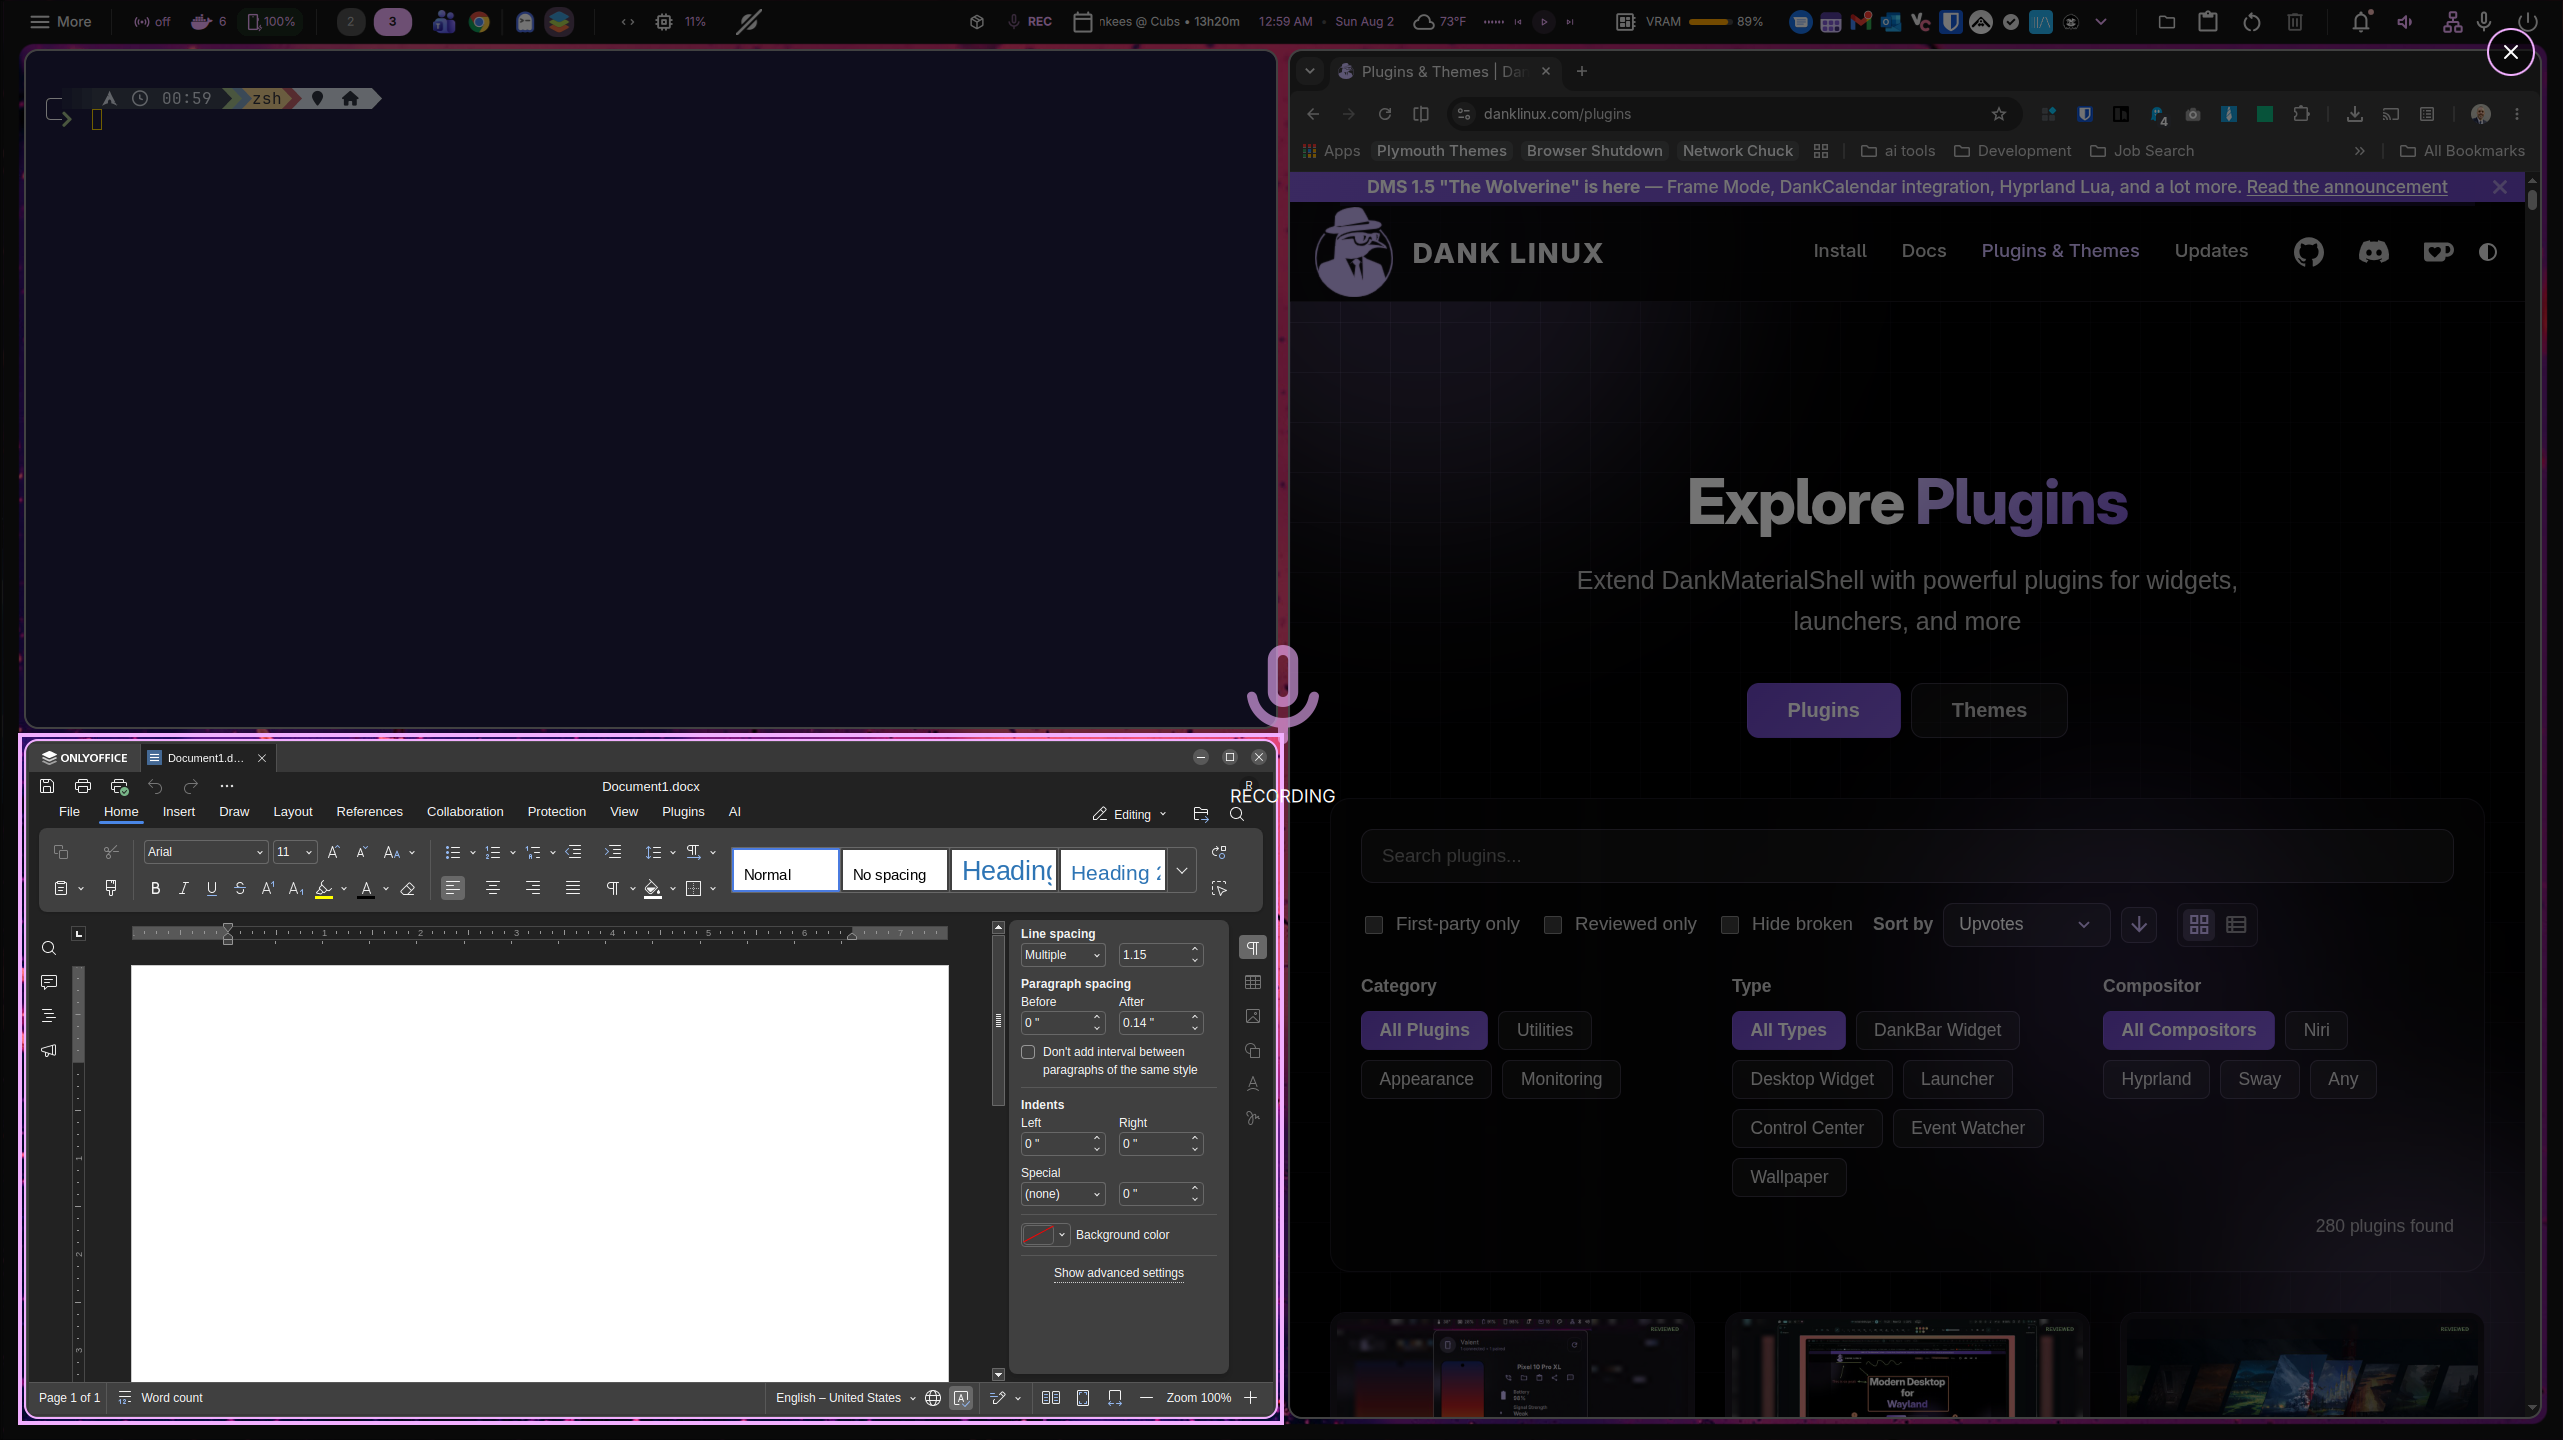This screenshot has height=1440, width=2564.
Task: Click the Print icon in ONLYOFFICE
Action: point(83,786)
